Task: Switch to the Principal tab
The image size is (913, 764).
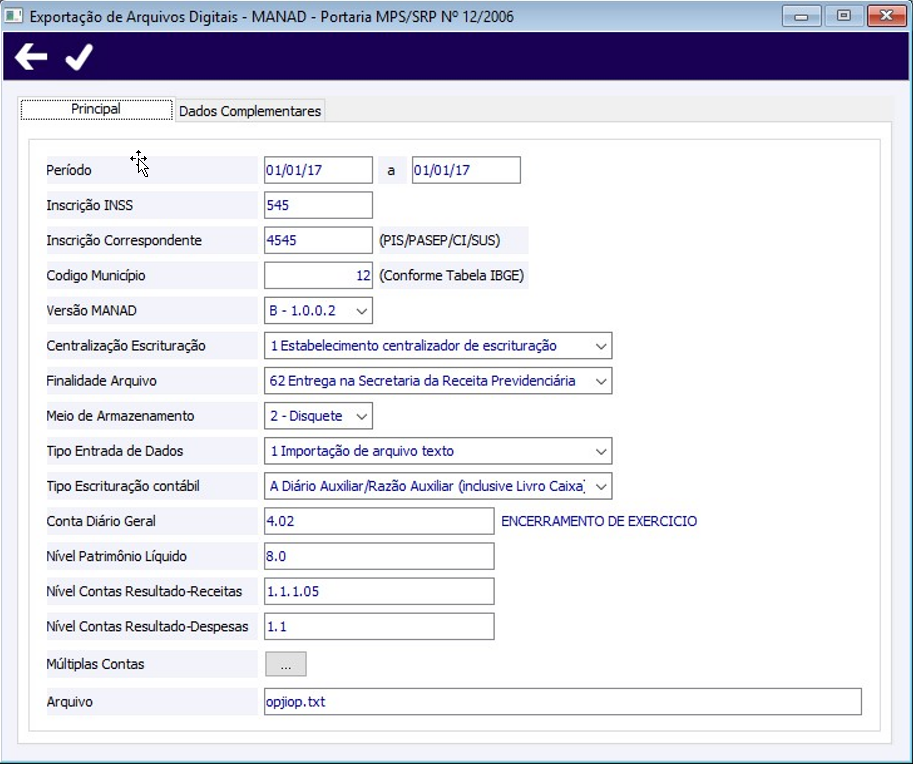Action: coord(97,109)
